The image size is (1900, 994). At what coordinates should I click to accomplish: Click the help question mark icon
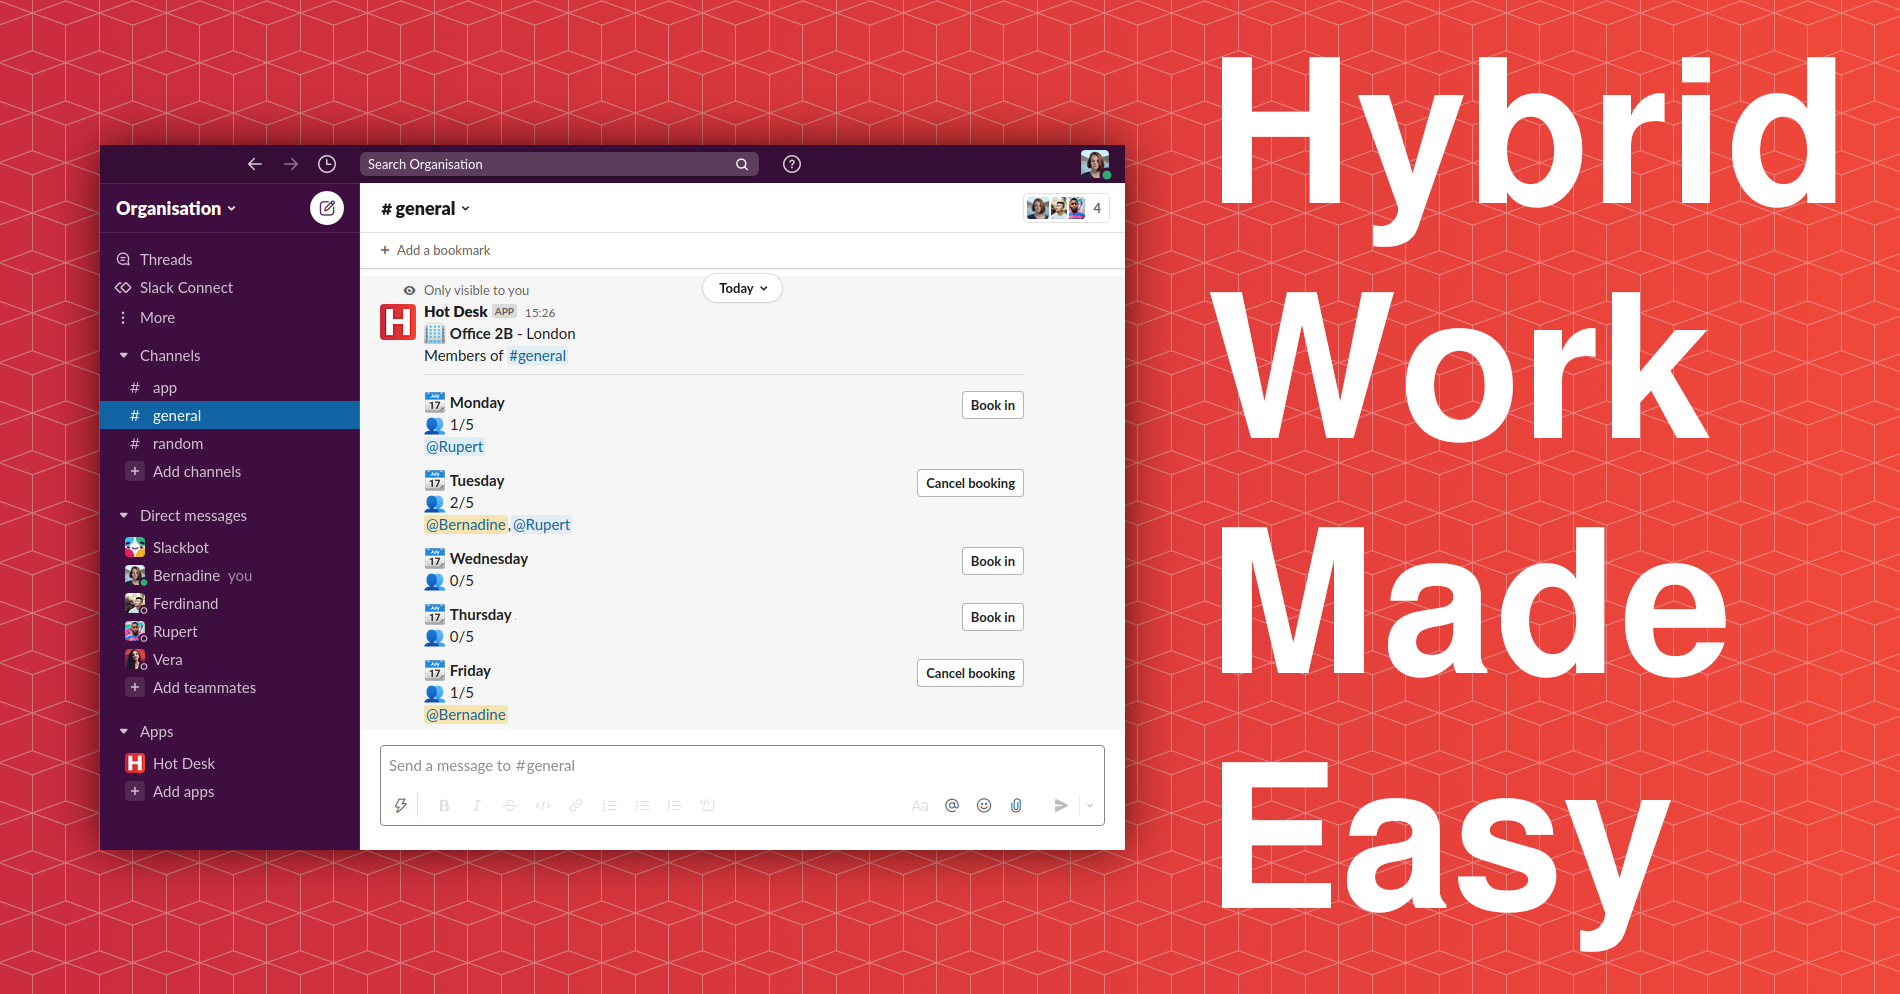click(x=791, y=164)
